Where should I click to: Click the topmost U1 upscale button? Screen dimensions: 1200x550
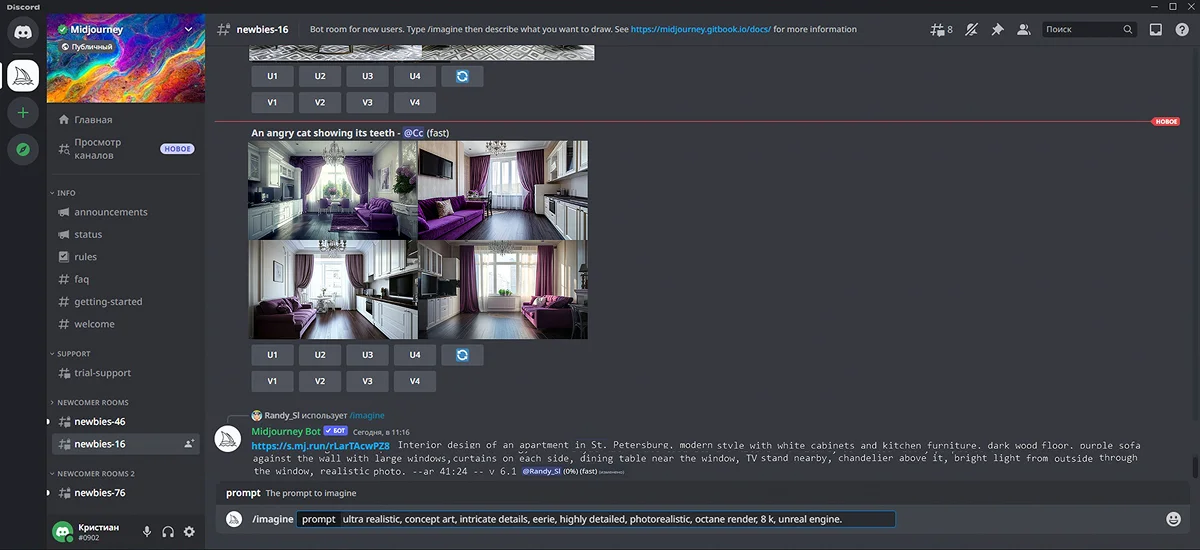(272, 76)
